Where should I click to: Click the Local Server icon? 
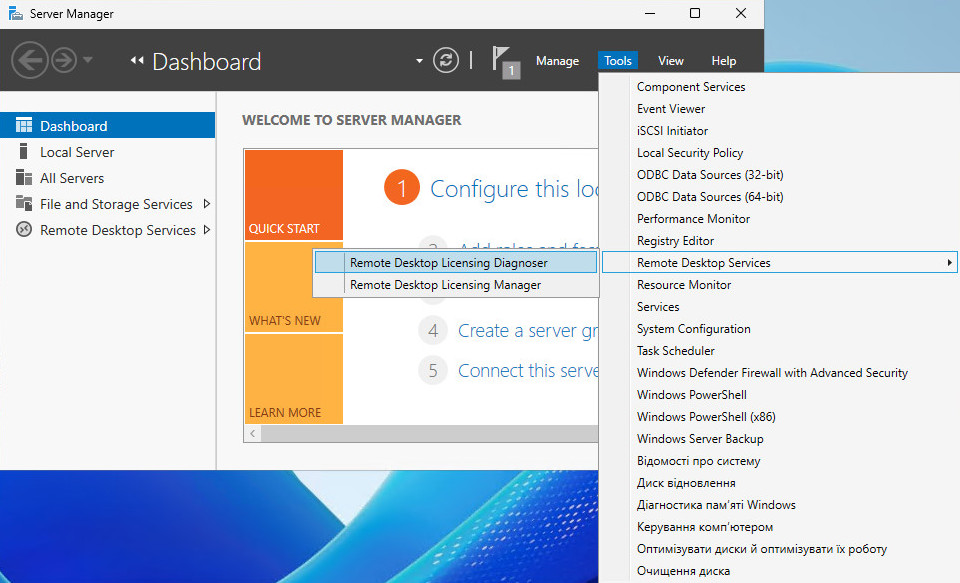click(x=24, y=151)
